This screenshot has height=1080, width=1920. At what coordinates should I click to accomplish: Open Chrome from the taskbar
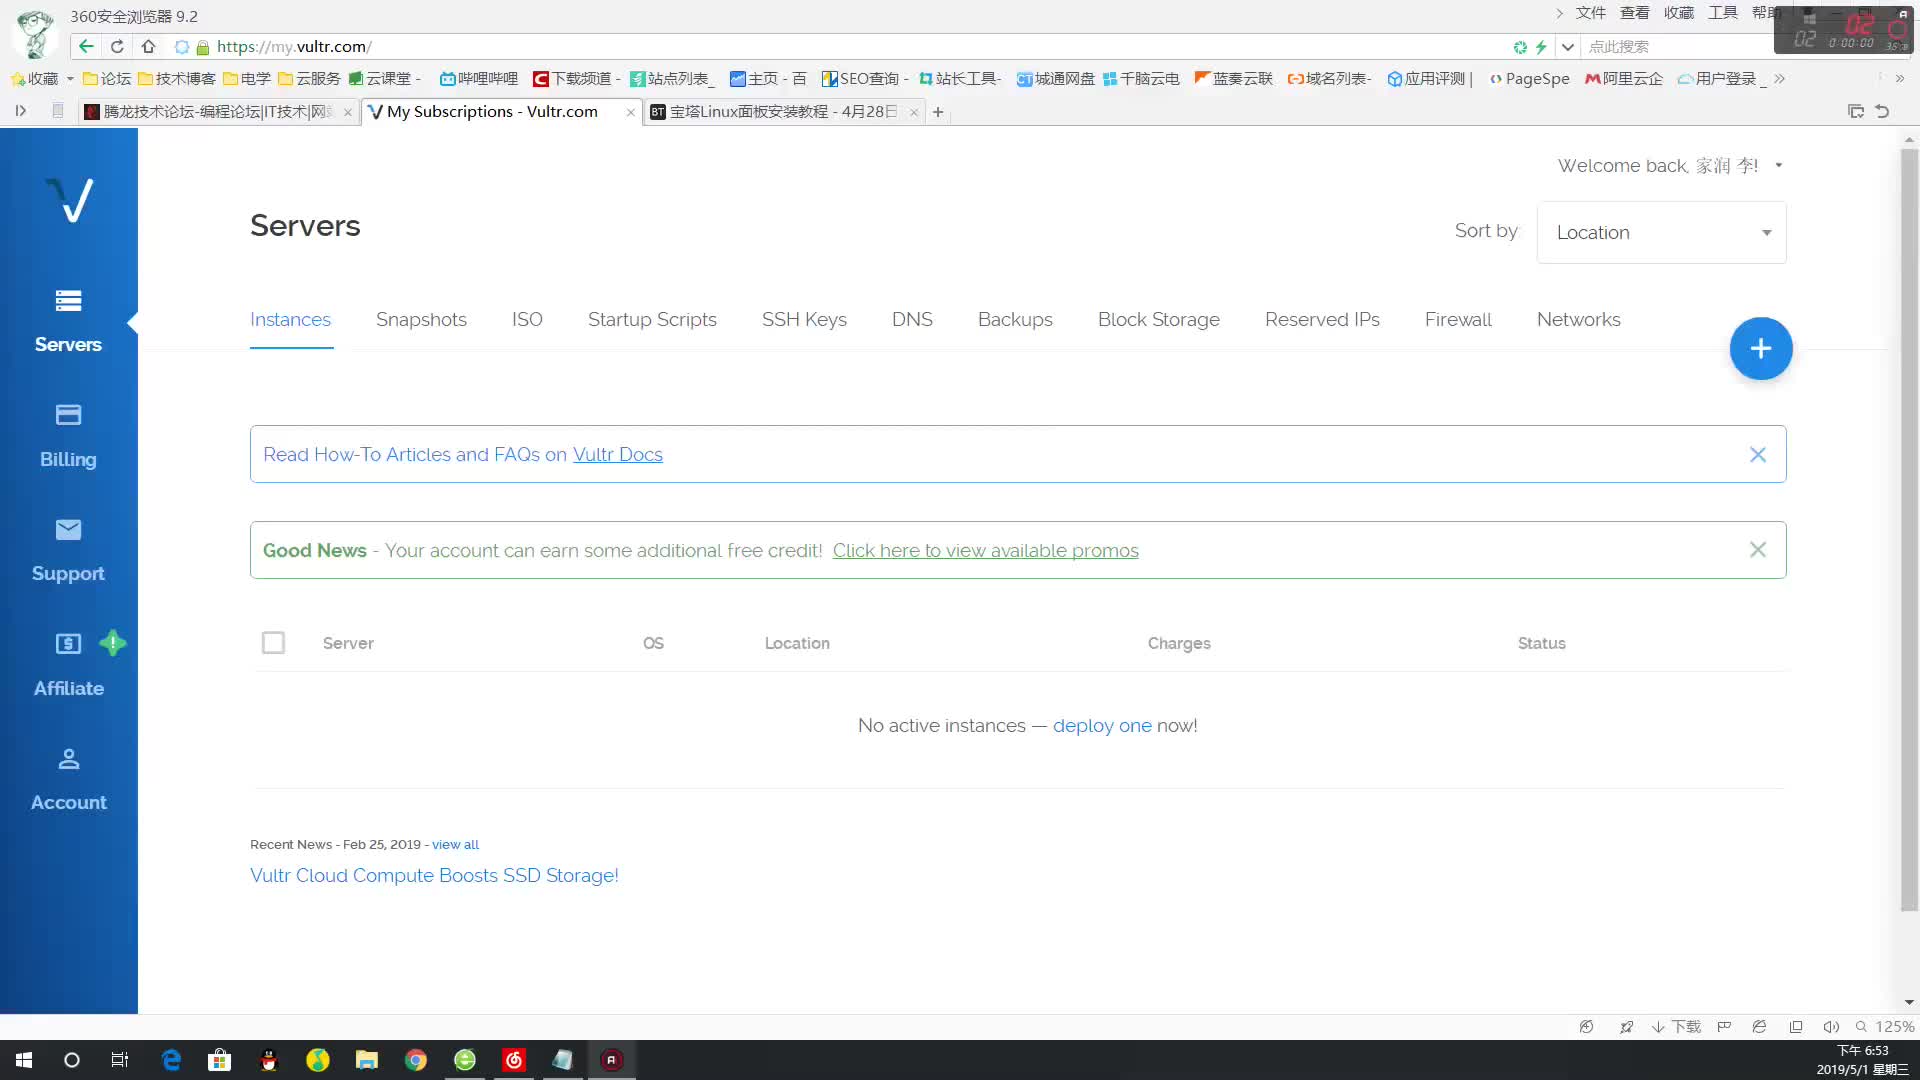pos(416,1060)
